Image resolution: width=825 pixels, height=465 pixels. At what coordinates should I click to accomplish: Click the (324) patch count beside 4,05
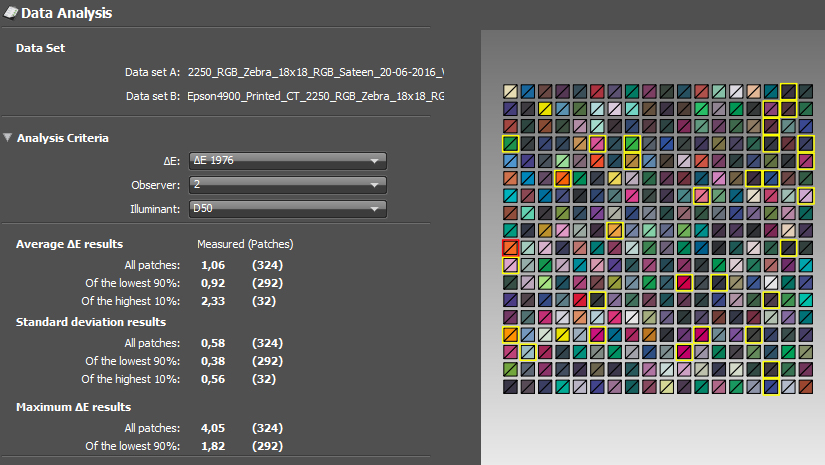coord(267,428)
